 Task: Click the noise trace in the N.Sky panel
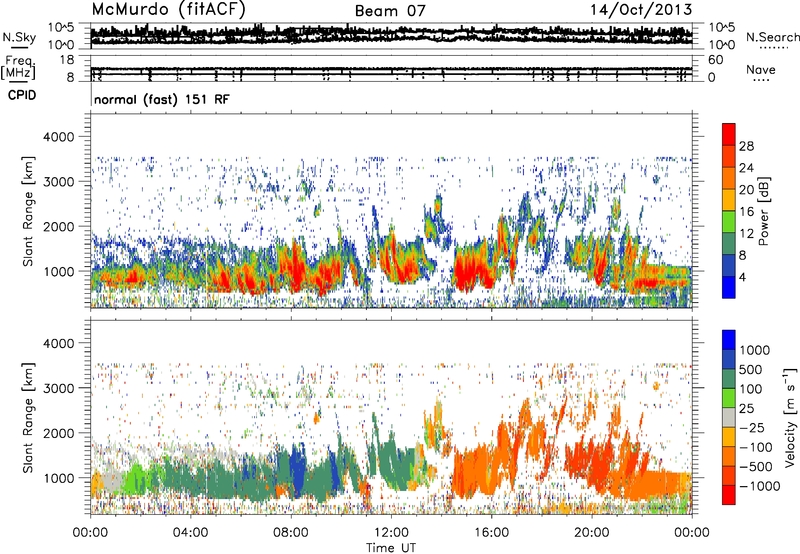[391, 35]
